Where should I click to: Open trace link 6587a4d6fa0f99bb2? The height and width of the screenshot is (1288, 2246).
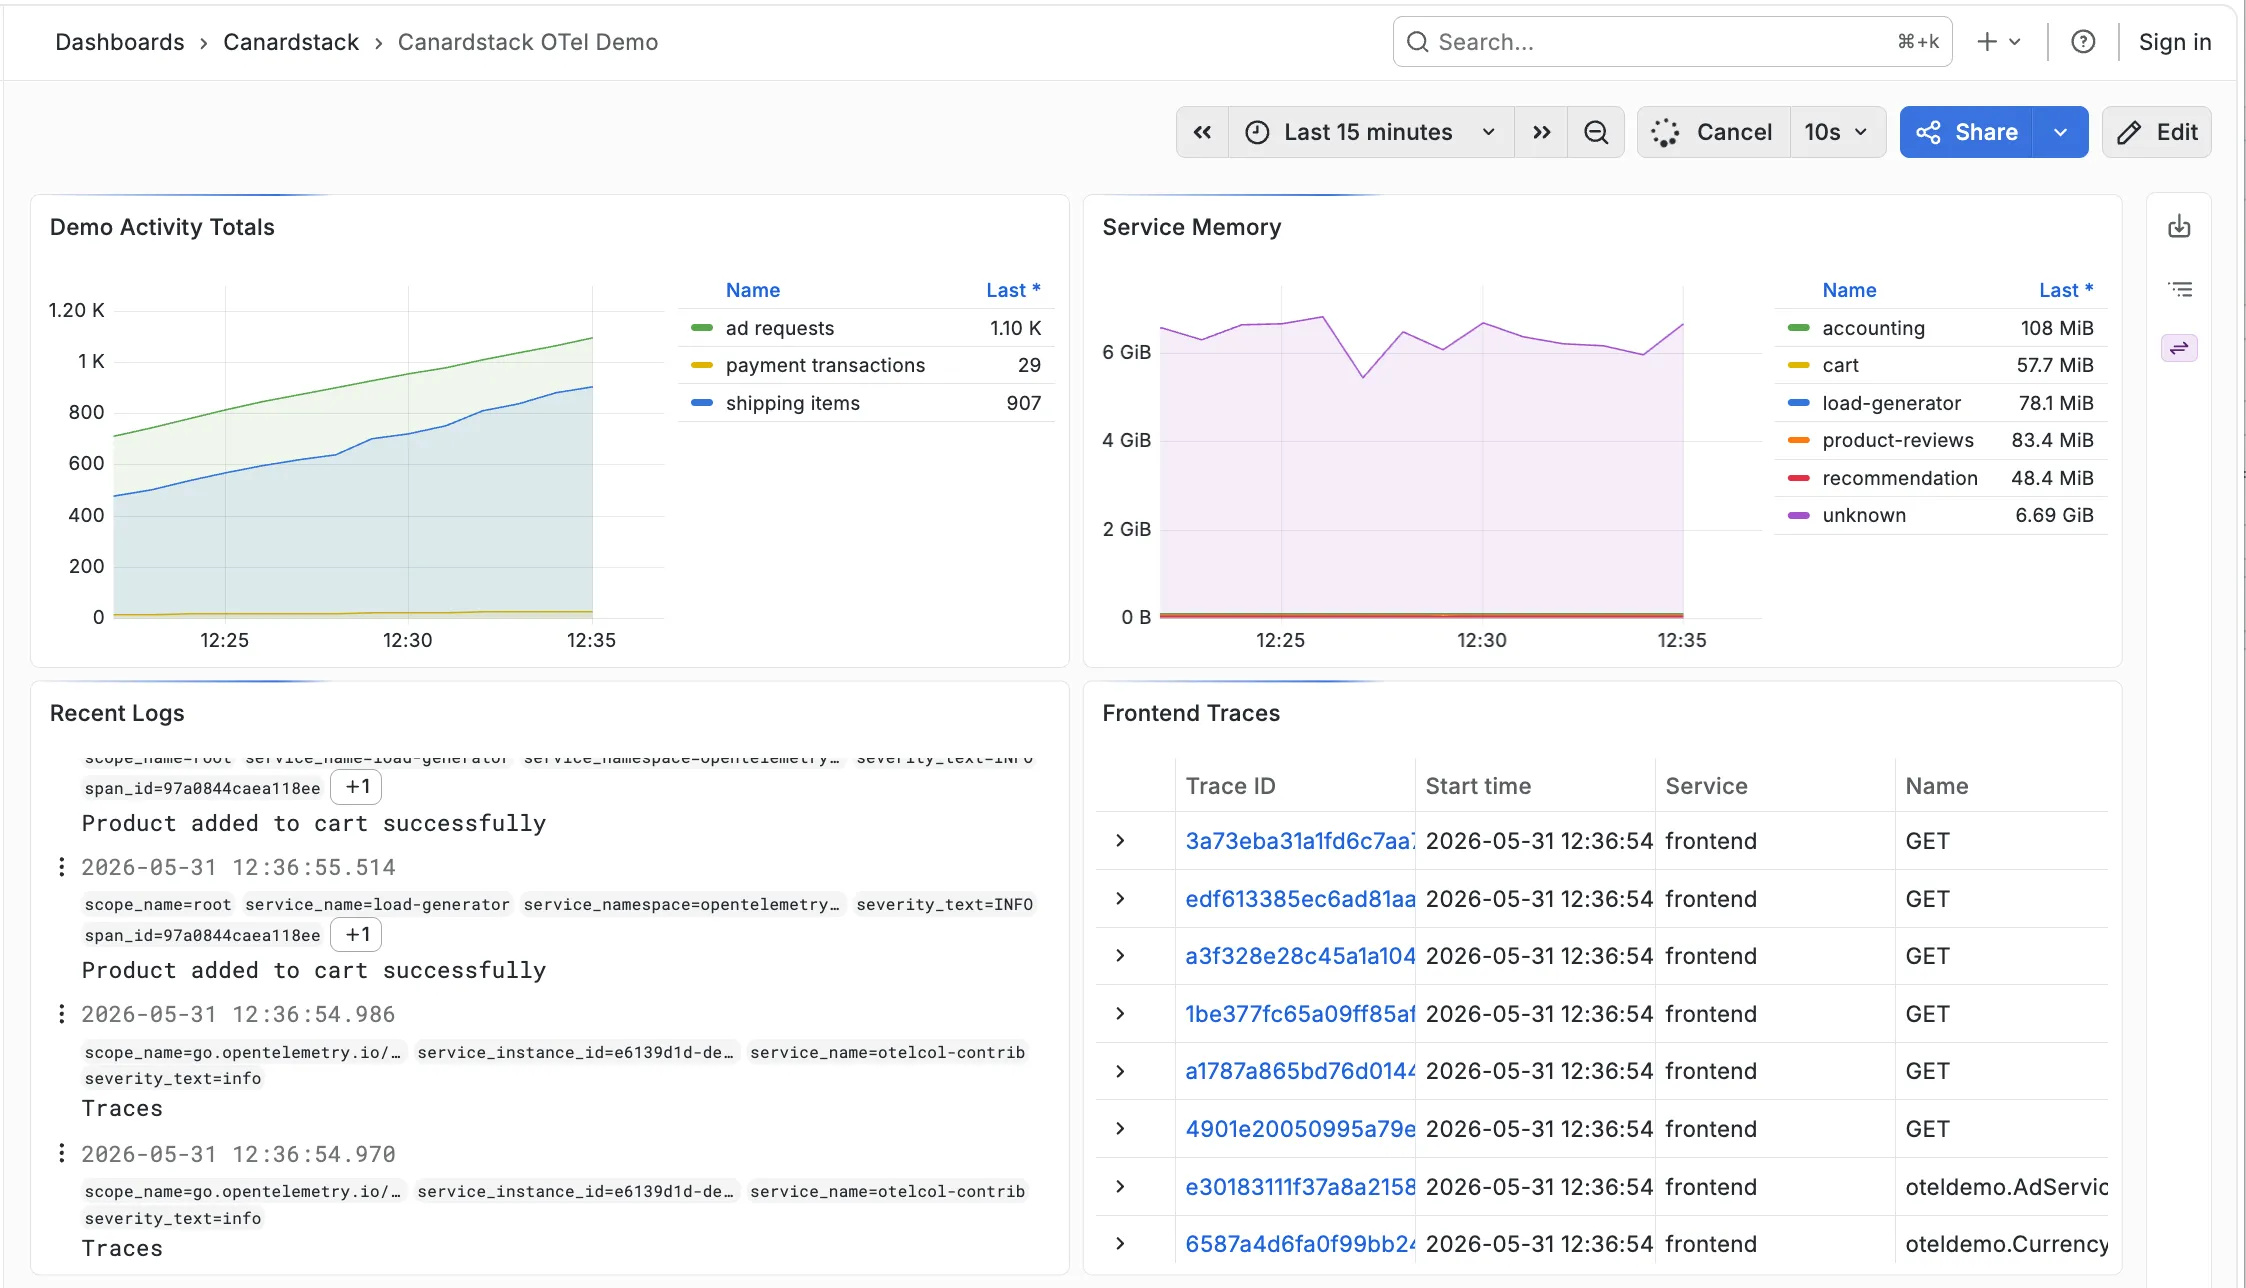1300,1244
